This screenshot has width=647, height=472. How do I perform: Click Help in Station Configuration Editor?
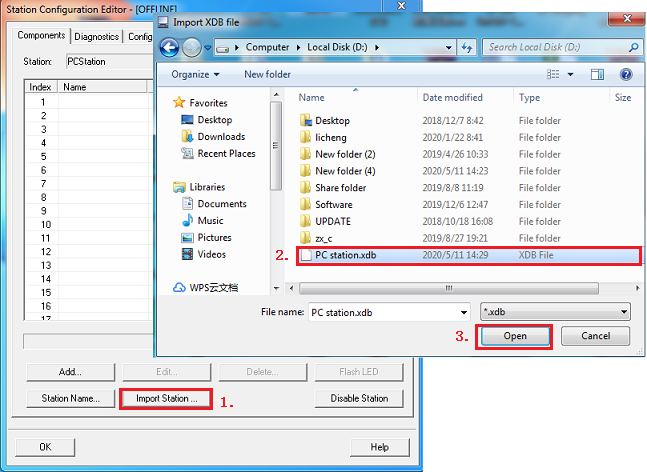[x=380, y=447]
